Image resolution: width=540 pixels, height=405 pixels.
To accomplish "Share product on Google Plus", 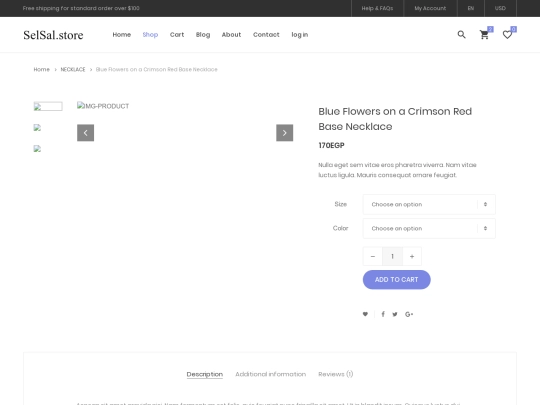I will tap(409, 314).
